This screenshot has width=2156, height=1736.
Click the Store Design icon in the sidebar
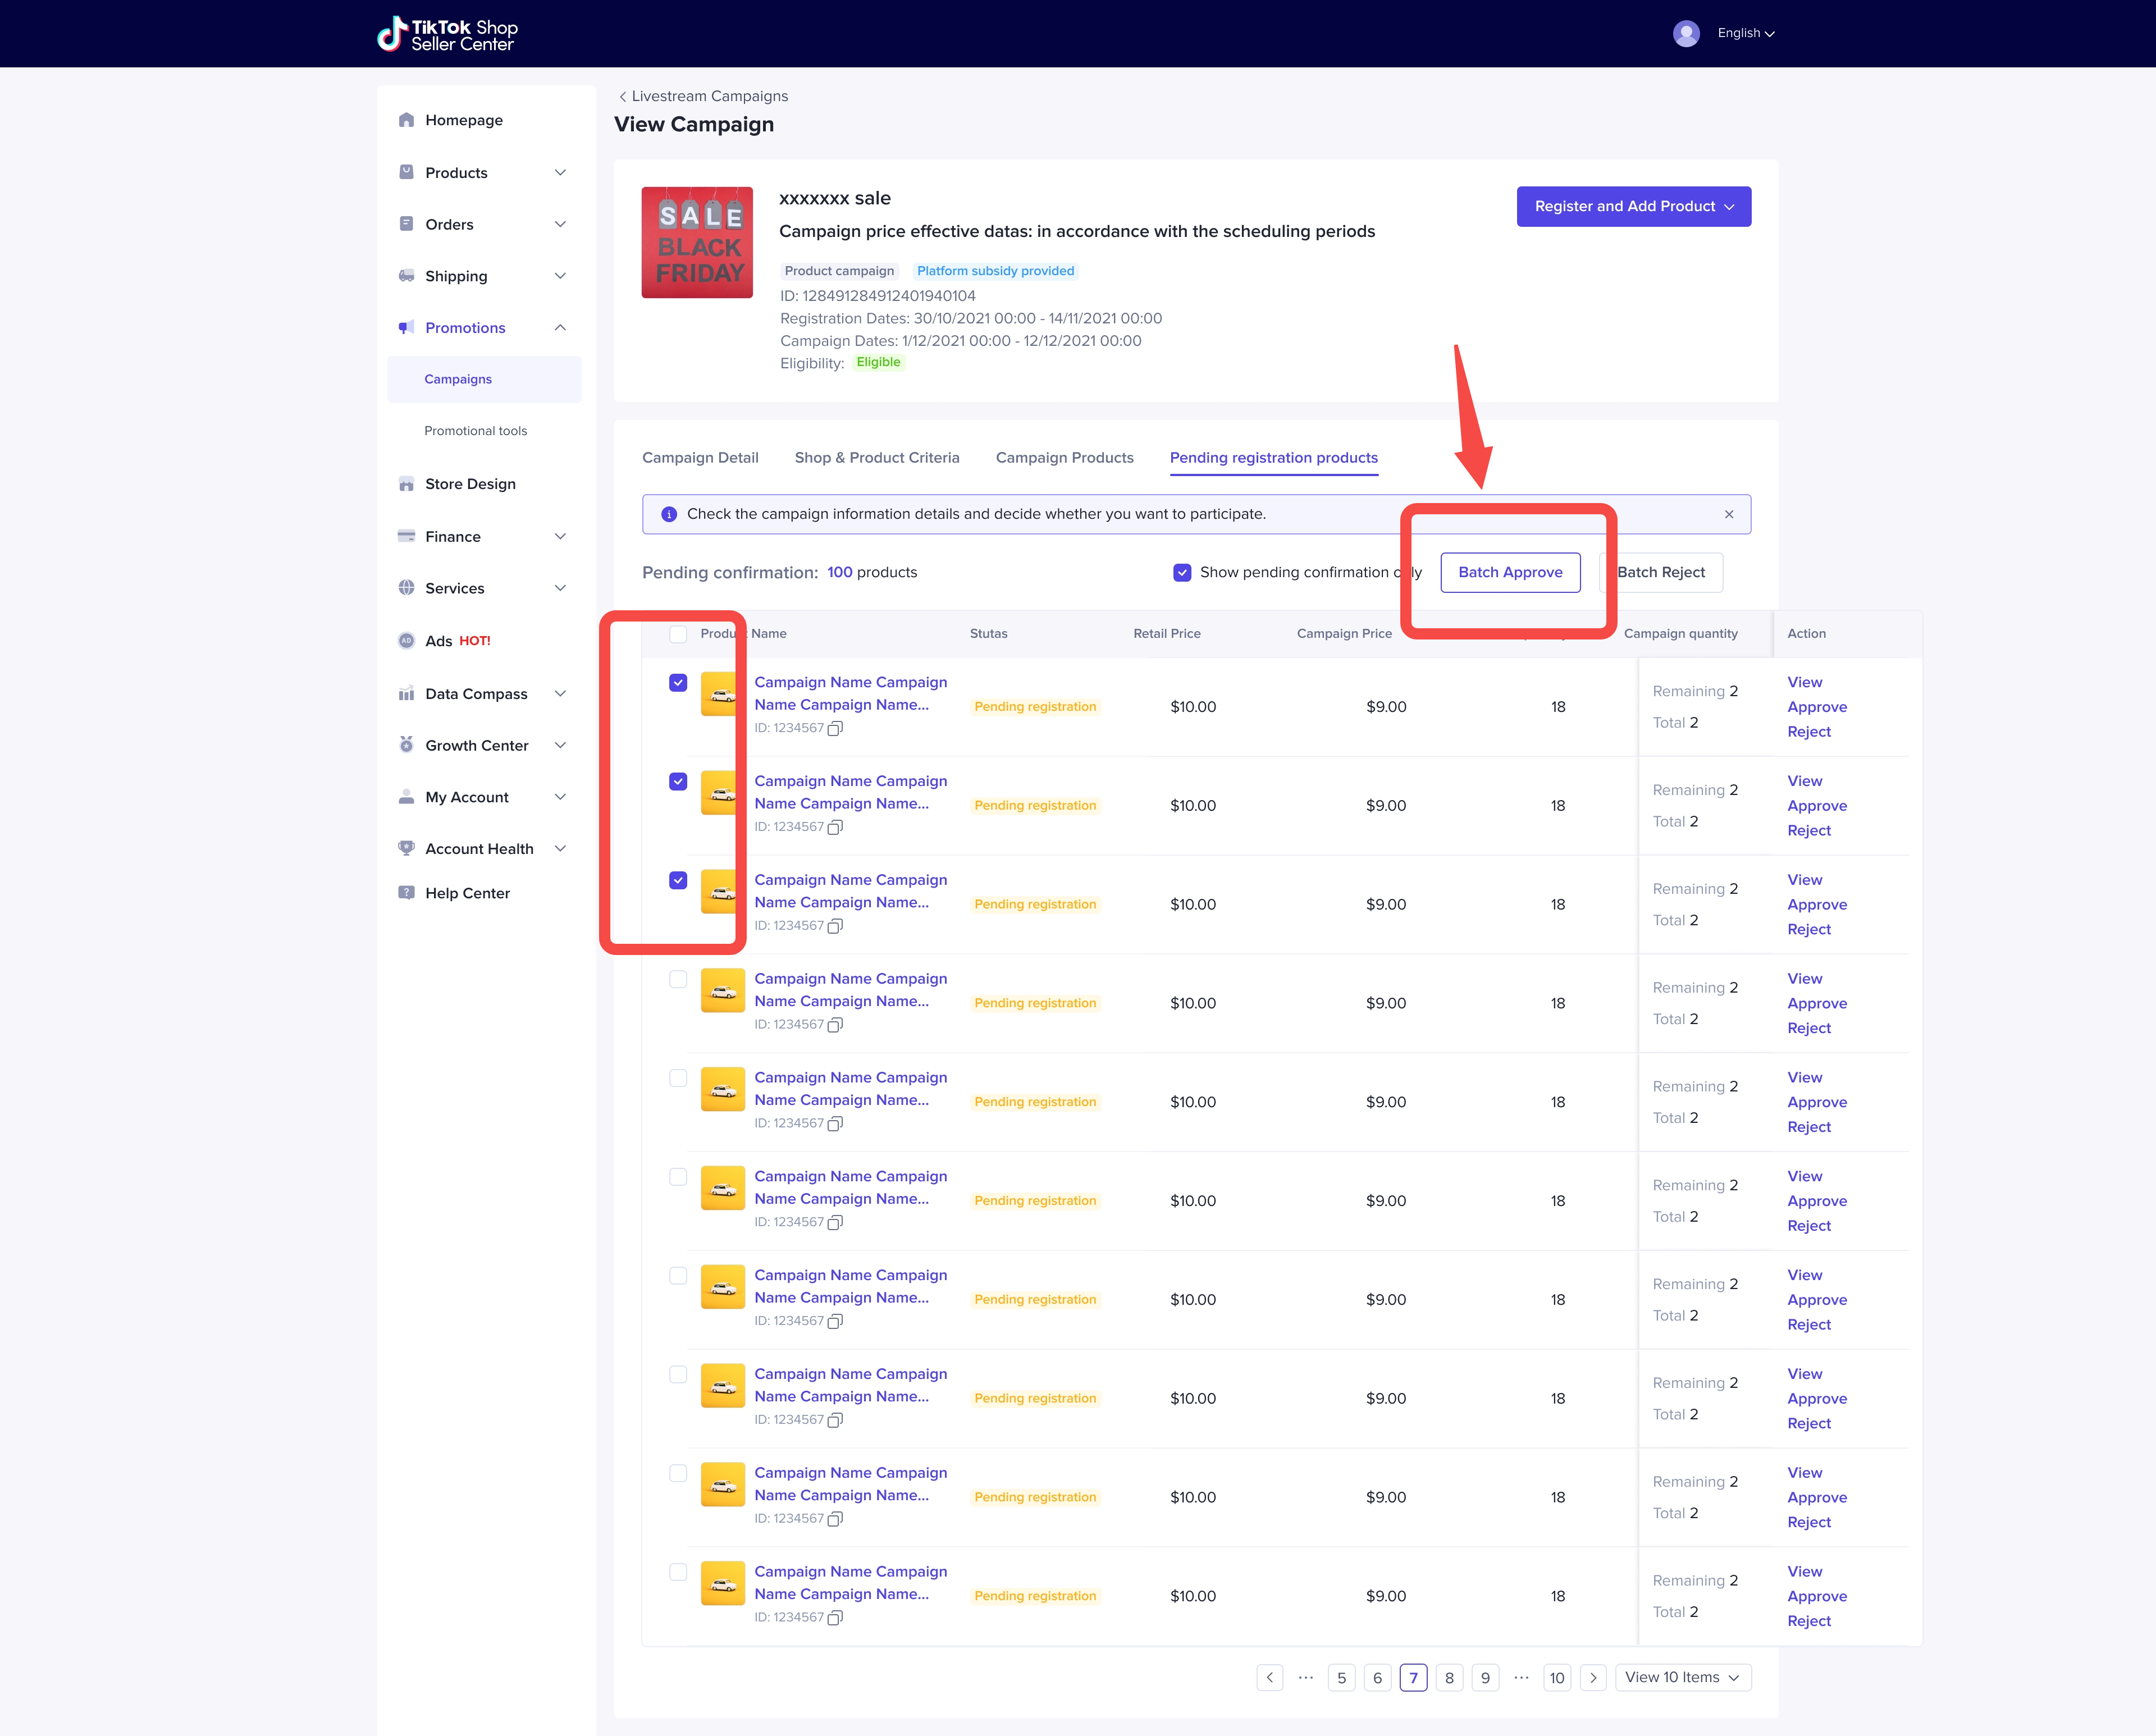tap(406, 484)
